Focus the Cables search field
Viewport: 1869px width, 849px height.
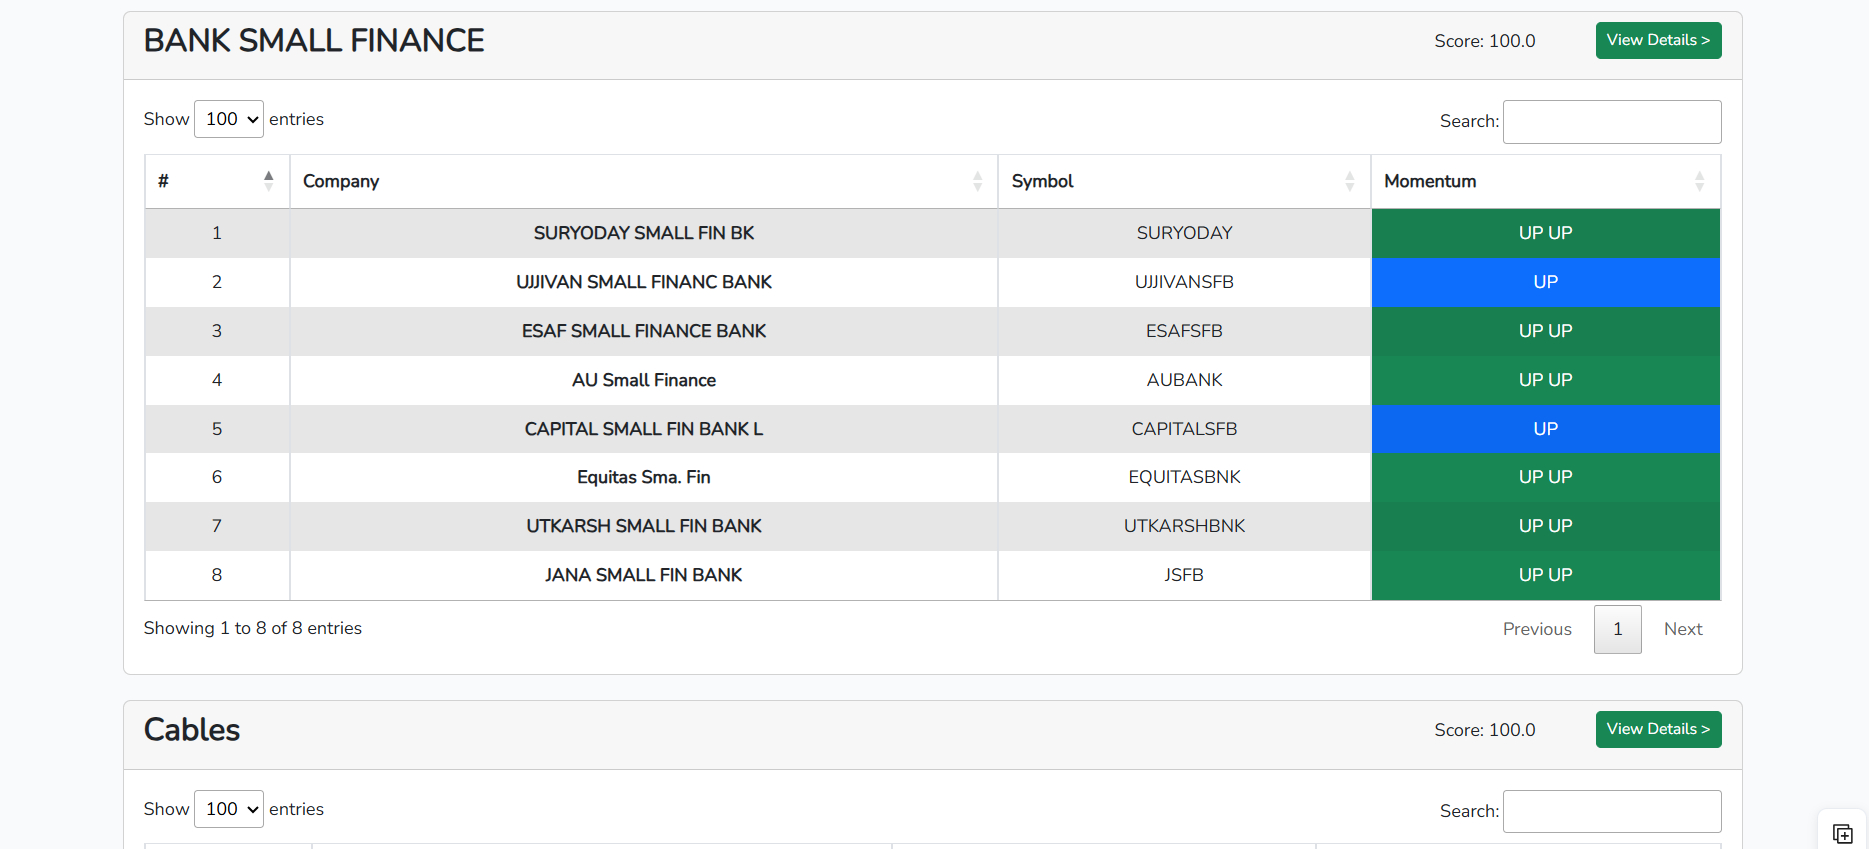pyautogui.click(x=1612, y=811)
